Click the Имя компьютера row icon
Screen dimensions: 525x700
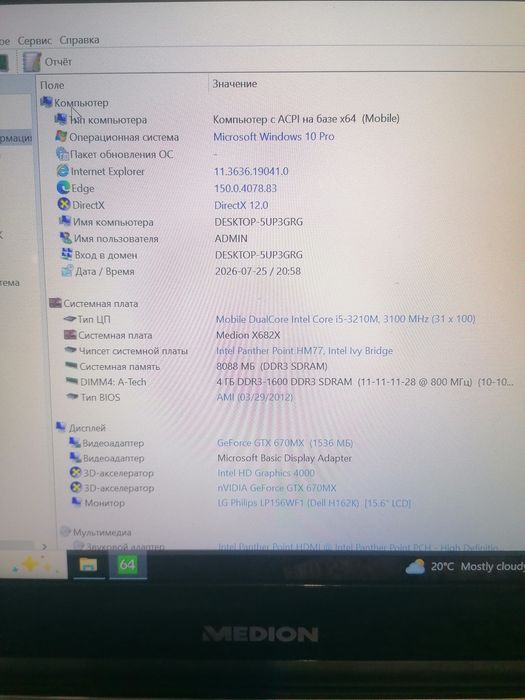65,221
